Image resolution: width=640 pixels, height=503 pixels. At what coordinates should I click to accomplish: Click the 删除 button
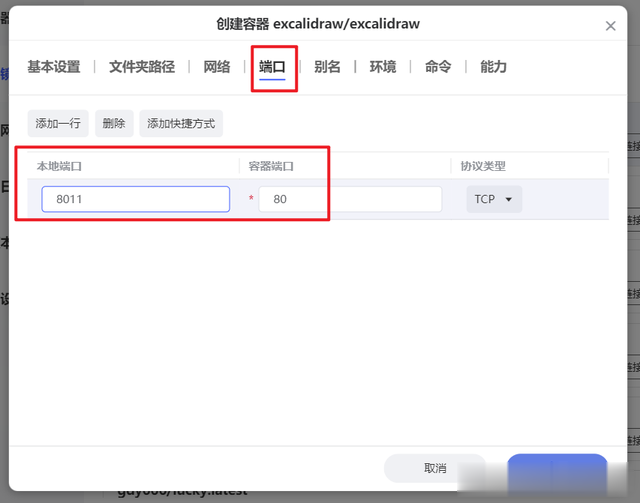[114, 123]
